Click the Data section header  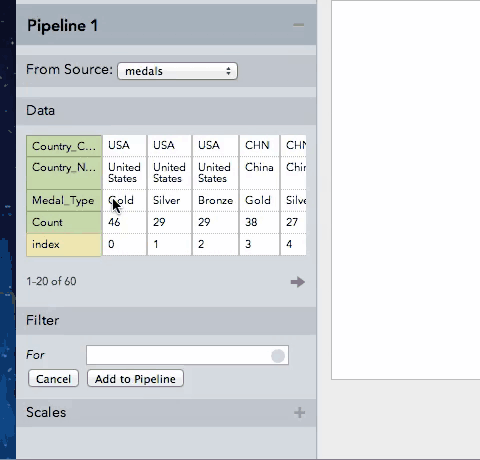point(166,111)
